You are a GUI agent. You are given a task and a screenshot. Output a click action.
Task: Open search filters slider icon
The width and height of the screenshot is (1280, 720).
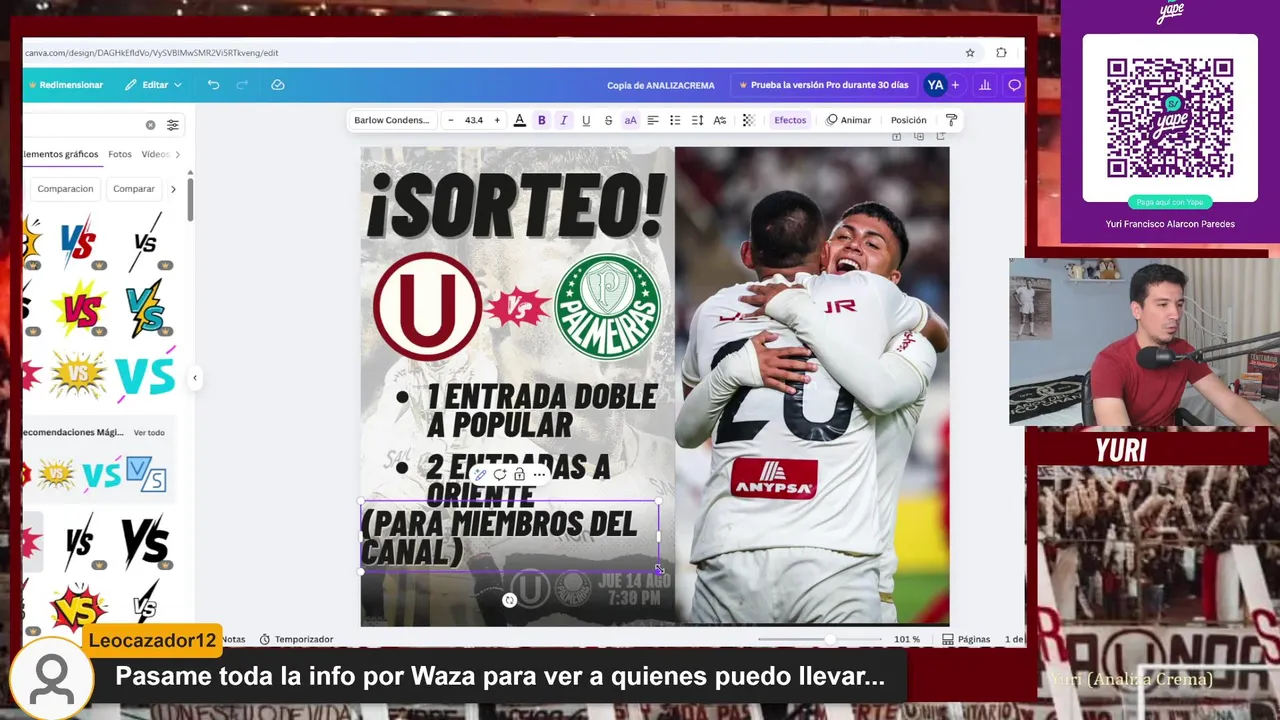point(172,125)
